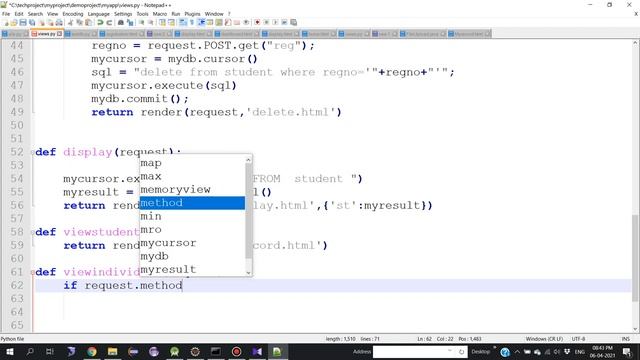Screen dimensions: 640x360
Task: Toggle the Indent guide toolbar icon
Action: [201, 22]
